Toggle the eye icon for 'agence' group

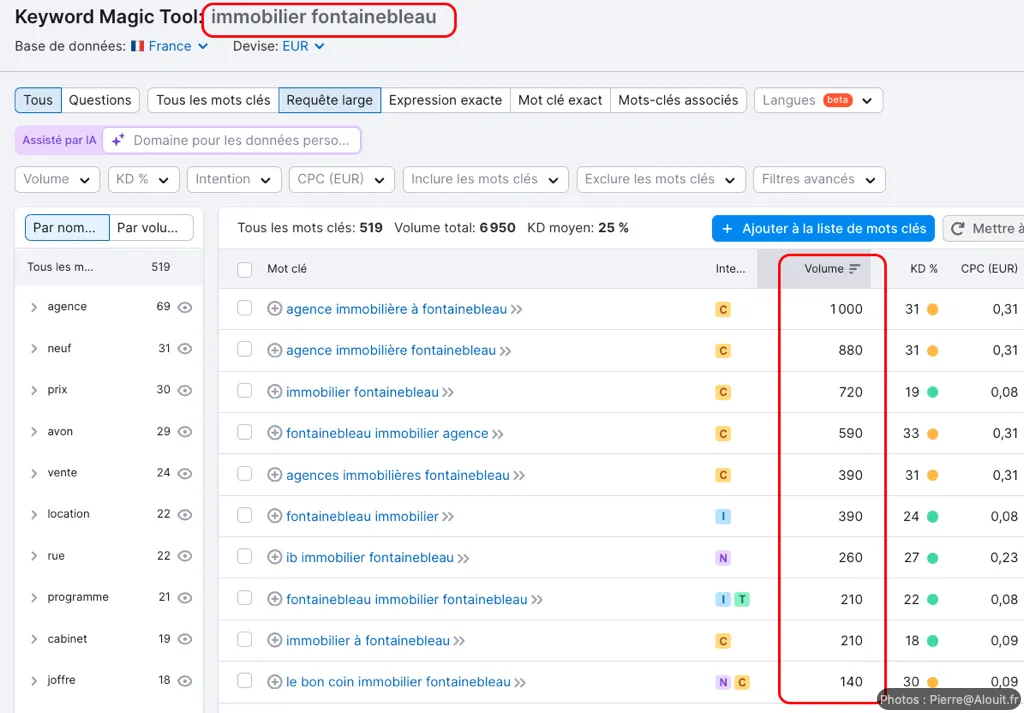coord(184,307)
